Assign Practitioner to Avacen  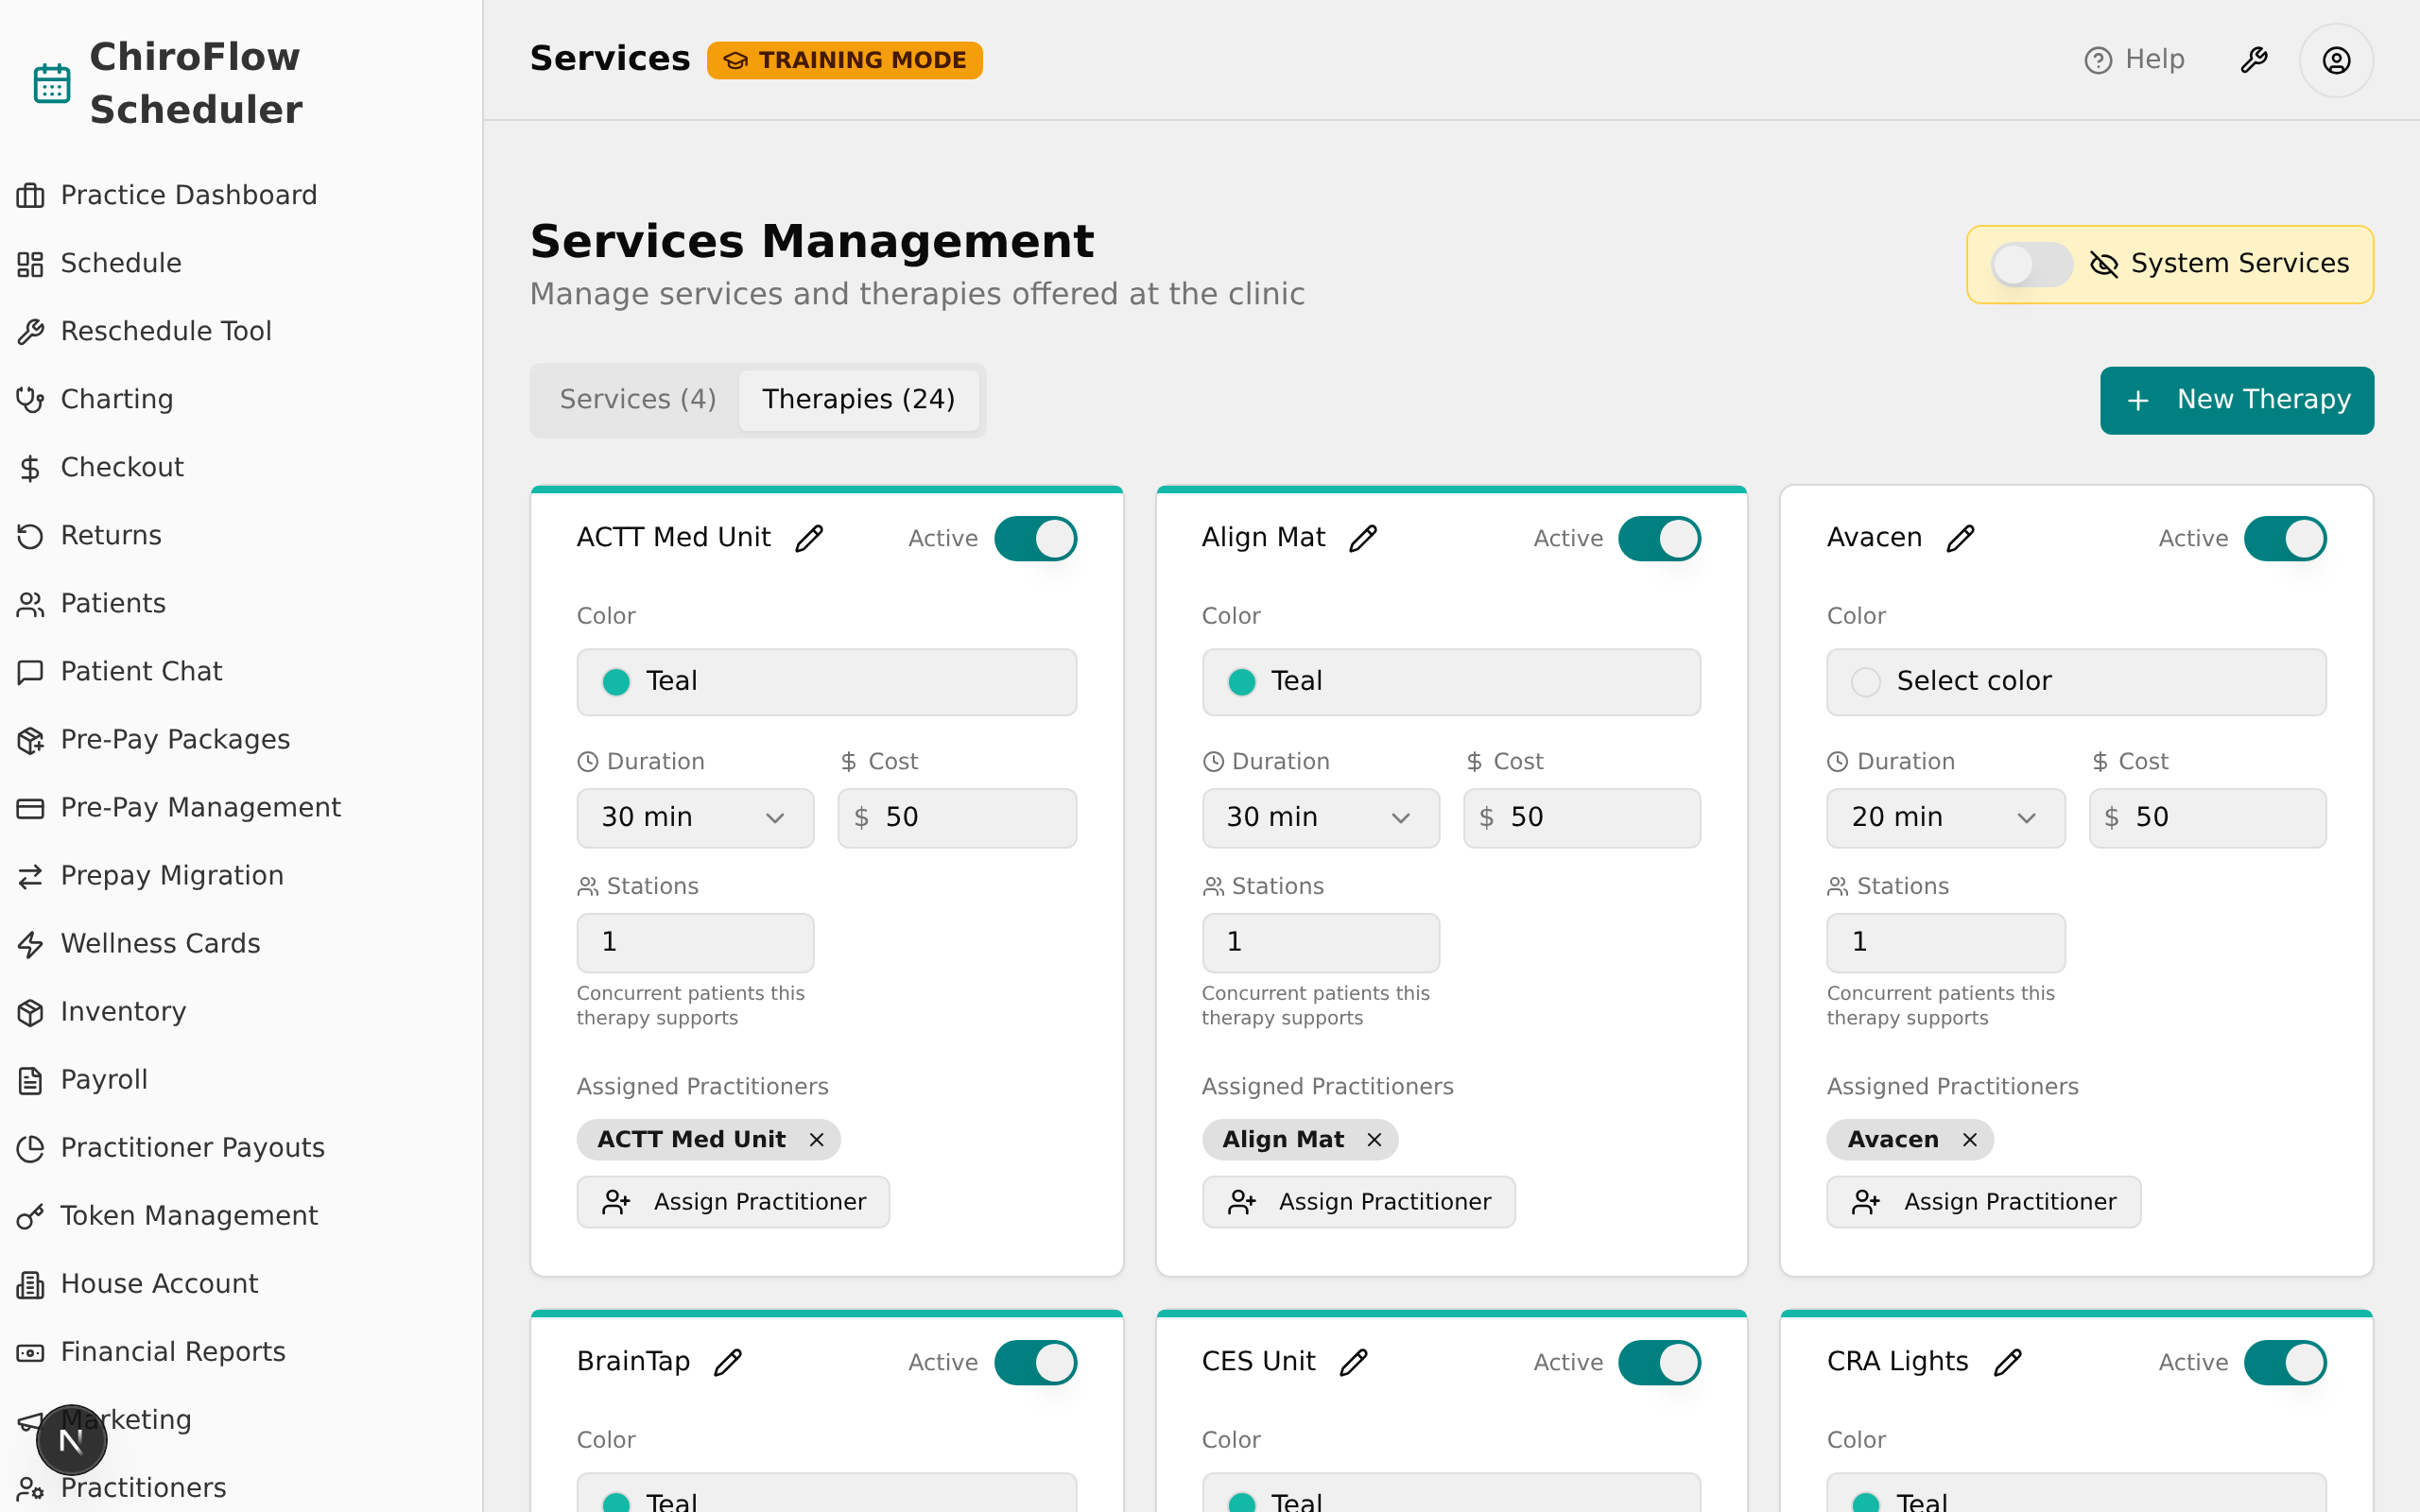tap(1983, 1201)
